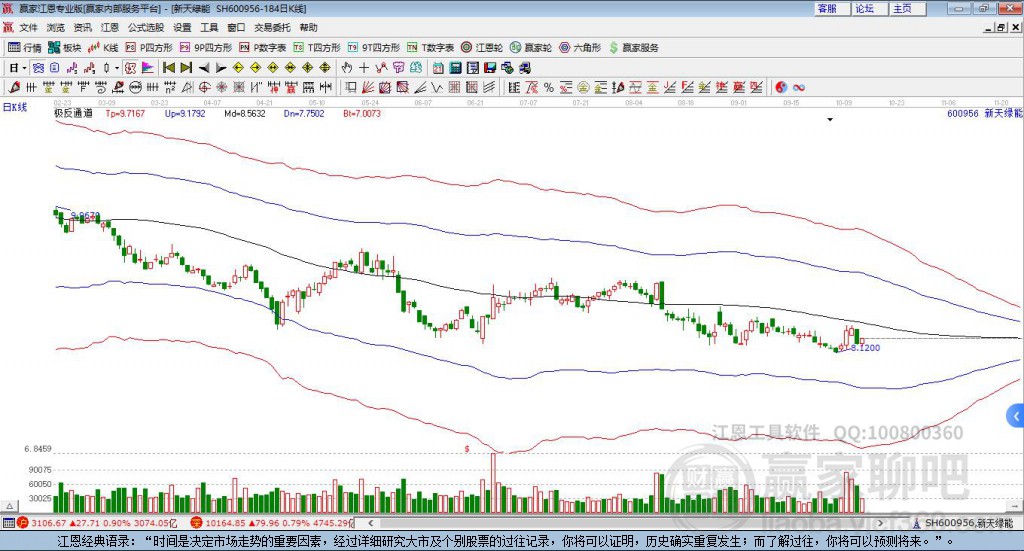Open the 六角形 hexagon tool
This screenshot has height=551, width=1024.
(580, 48)
